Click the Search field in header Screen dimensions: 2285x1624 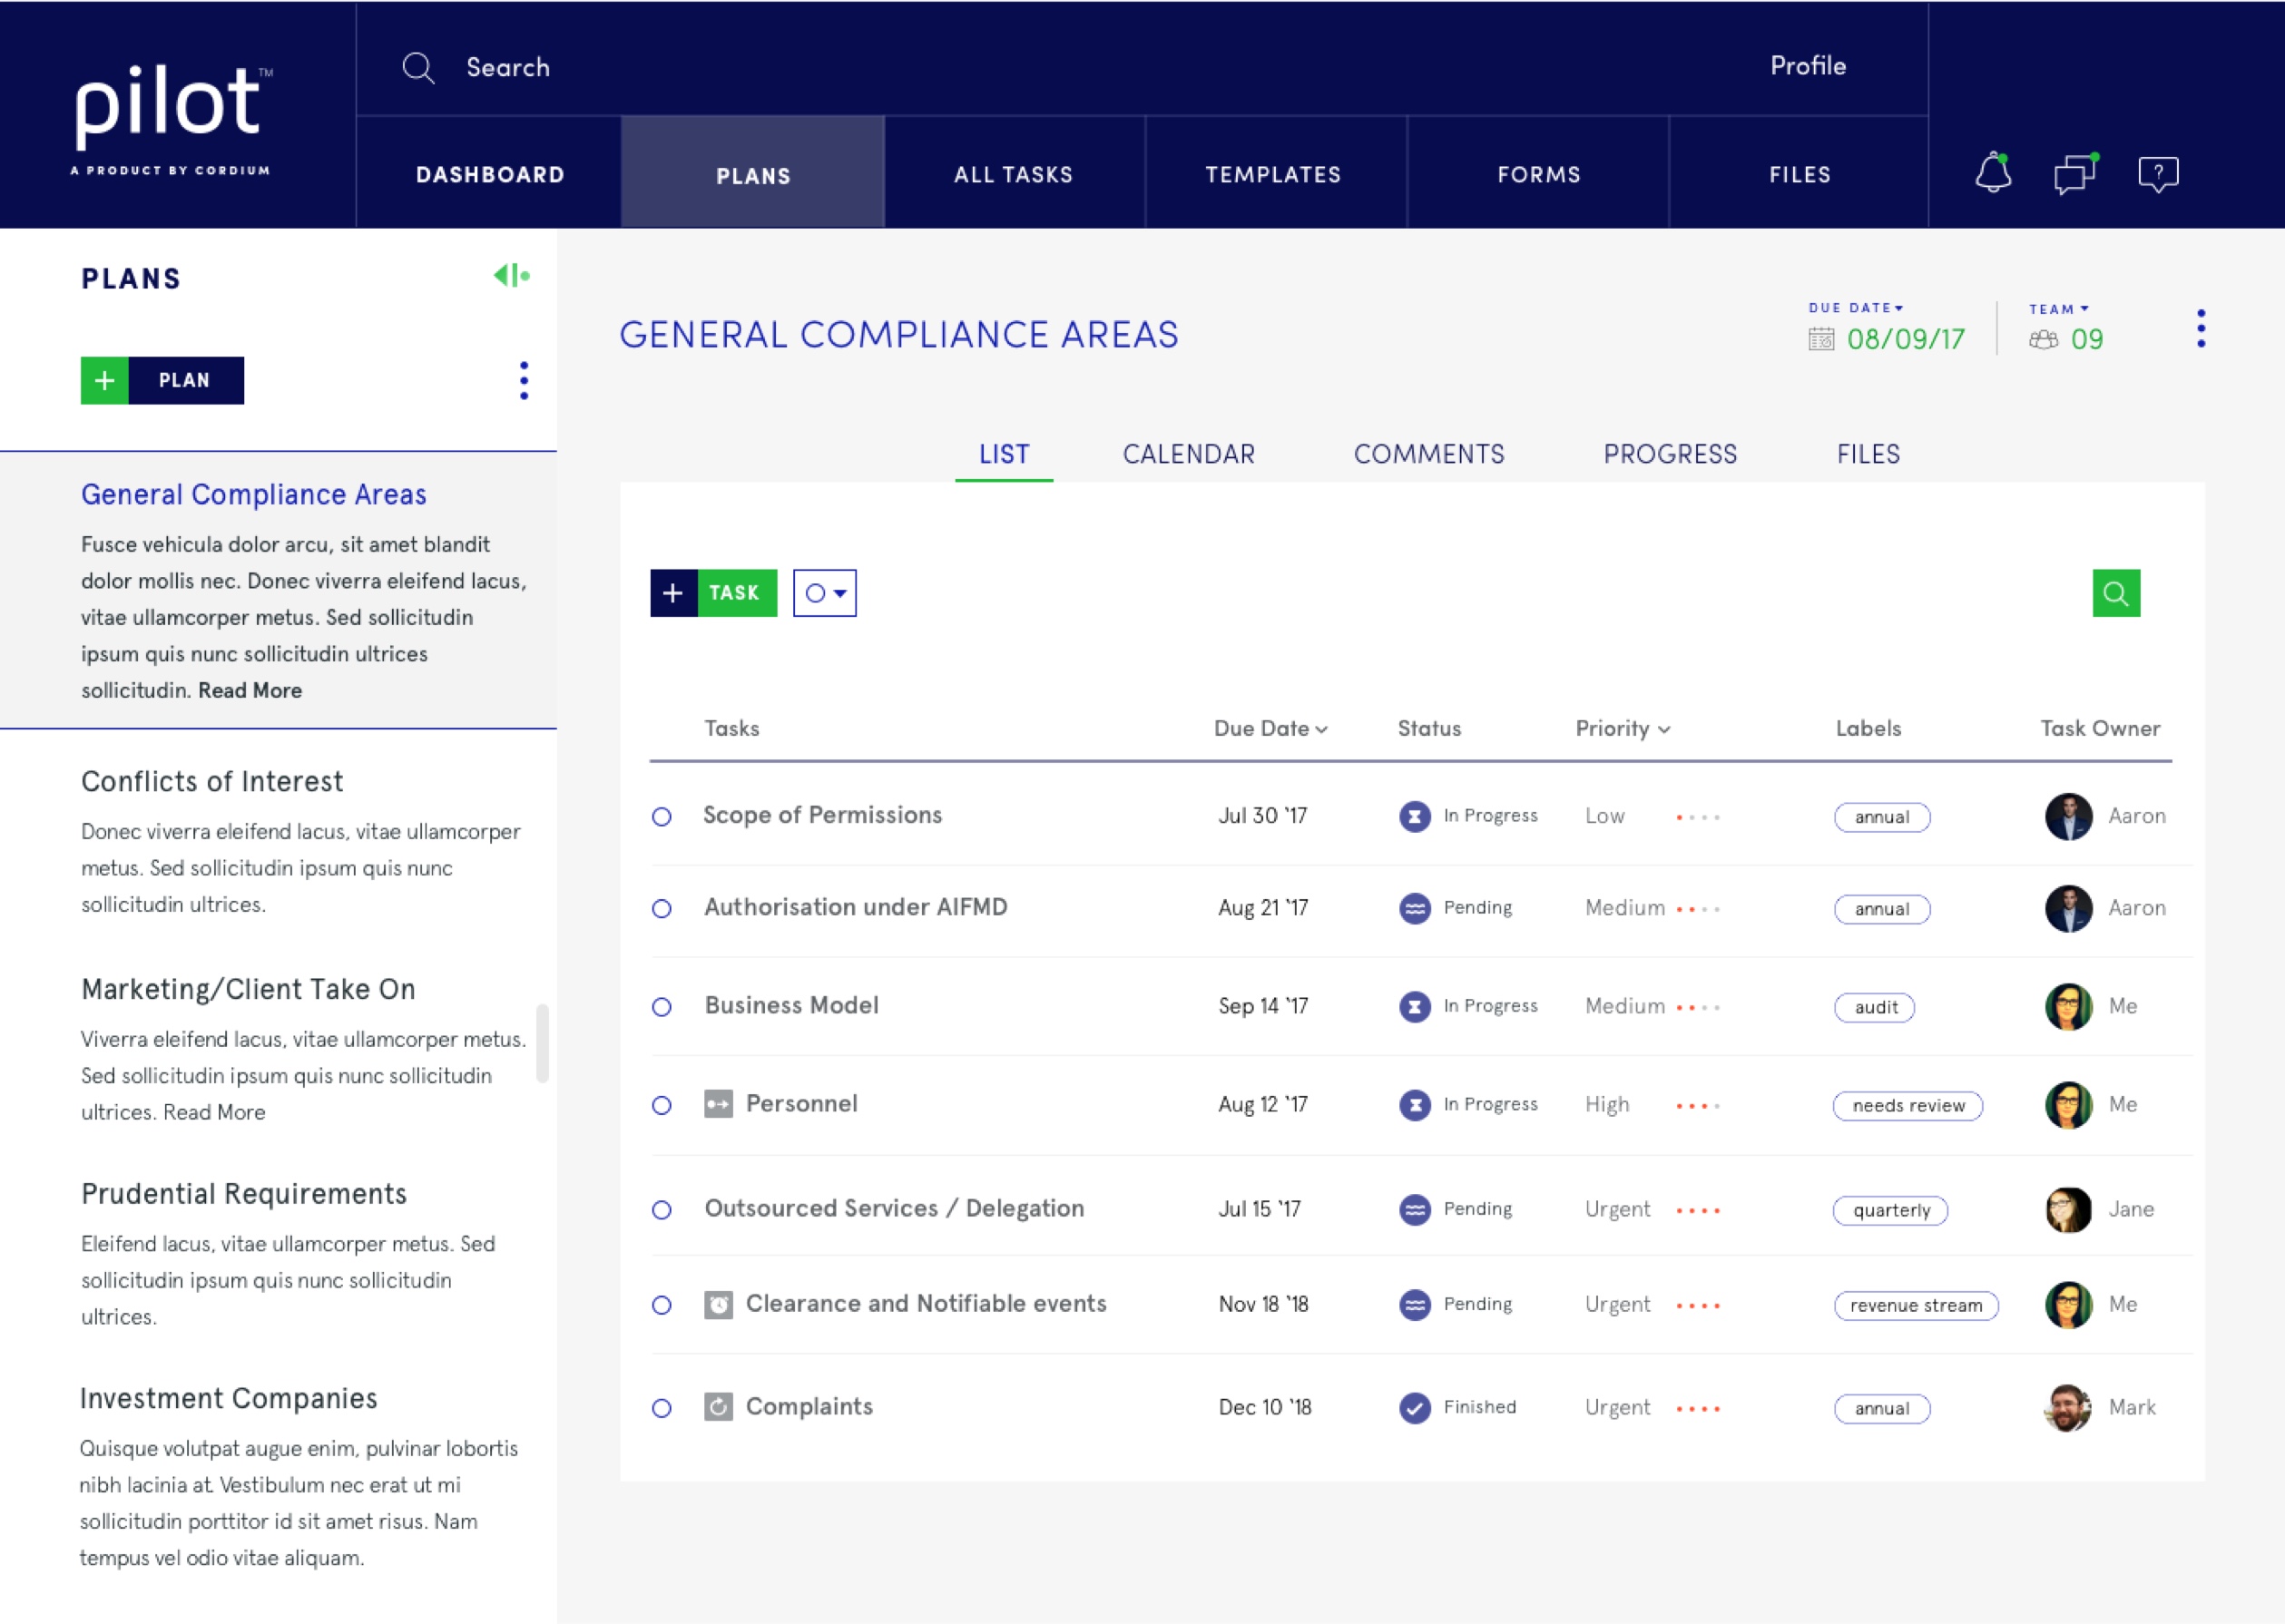508,67
